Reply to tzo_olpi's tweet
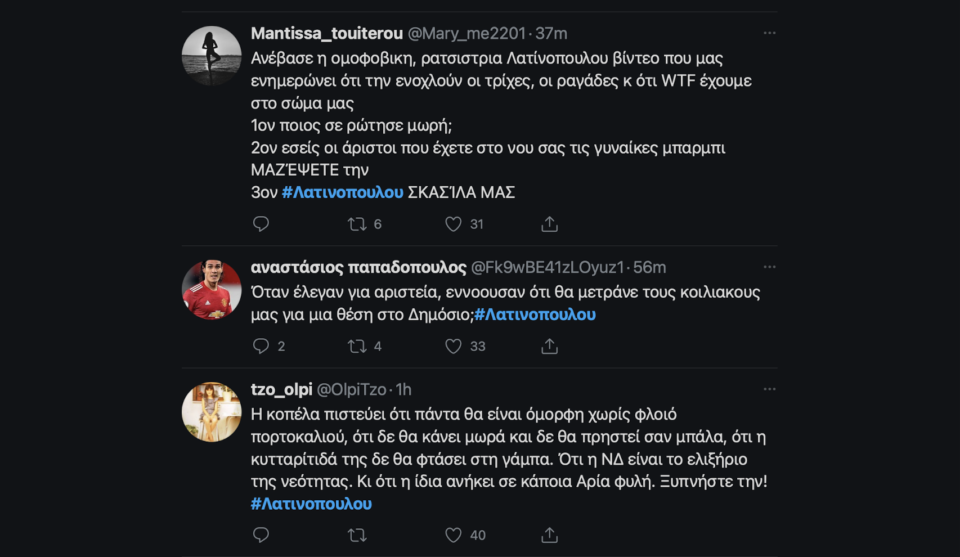Screen dimensions: 960x557 tap(261, 535)
